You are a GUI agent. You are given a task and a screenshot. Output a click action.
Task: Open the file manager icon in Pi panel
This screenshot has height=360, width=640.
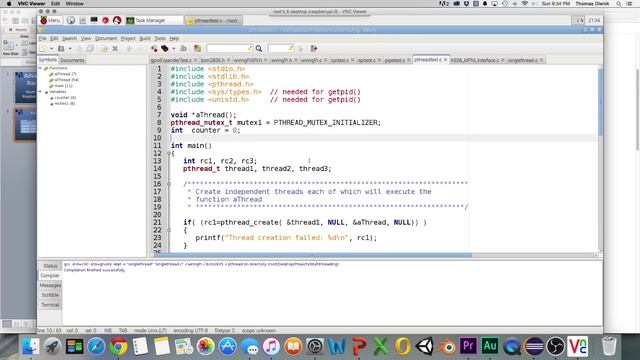(82, 20)
